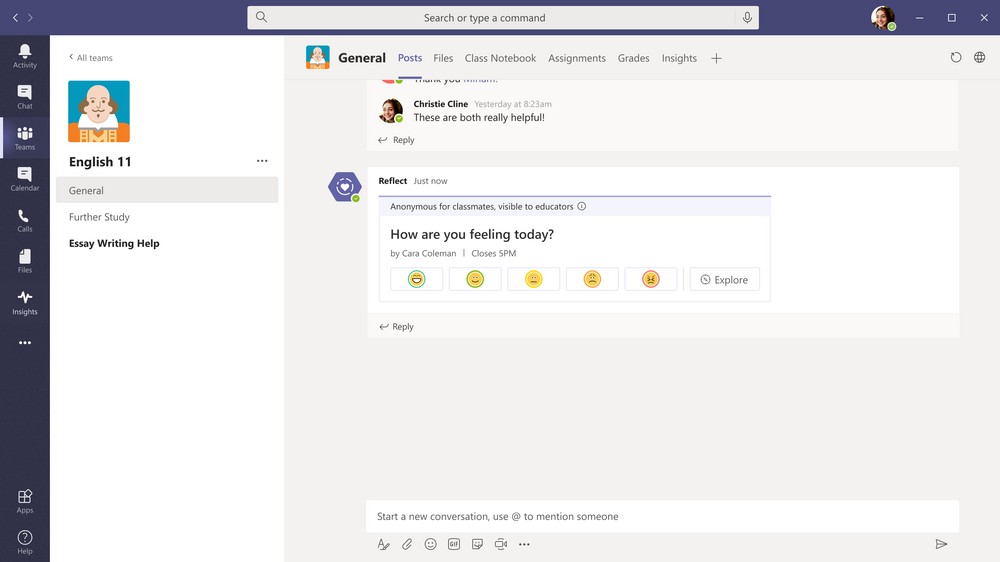
Task: Click Christie Cline's avatar
Action: [x=392, y=110]
